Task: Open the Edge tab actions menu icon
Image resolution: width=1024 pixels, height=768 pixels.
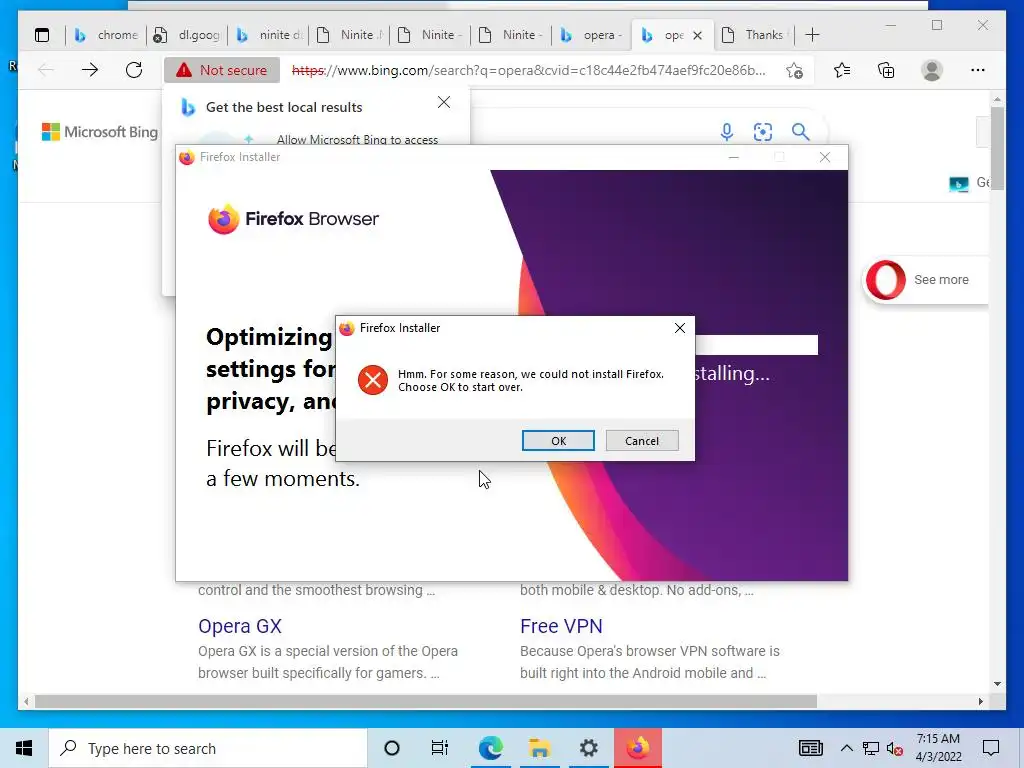Action: coord(42,35)
